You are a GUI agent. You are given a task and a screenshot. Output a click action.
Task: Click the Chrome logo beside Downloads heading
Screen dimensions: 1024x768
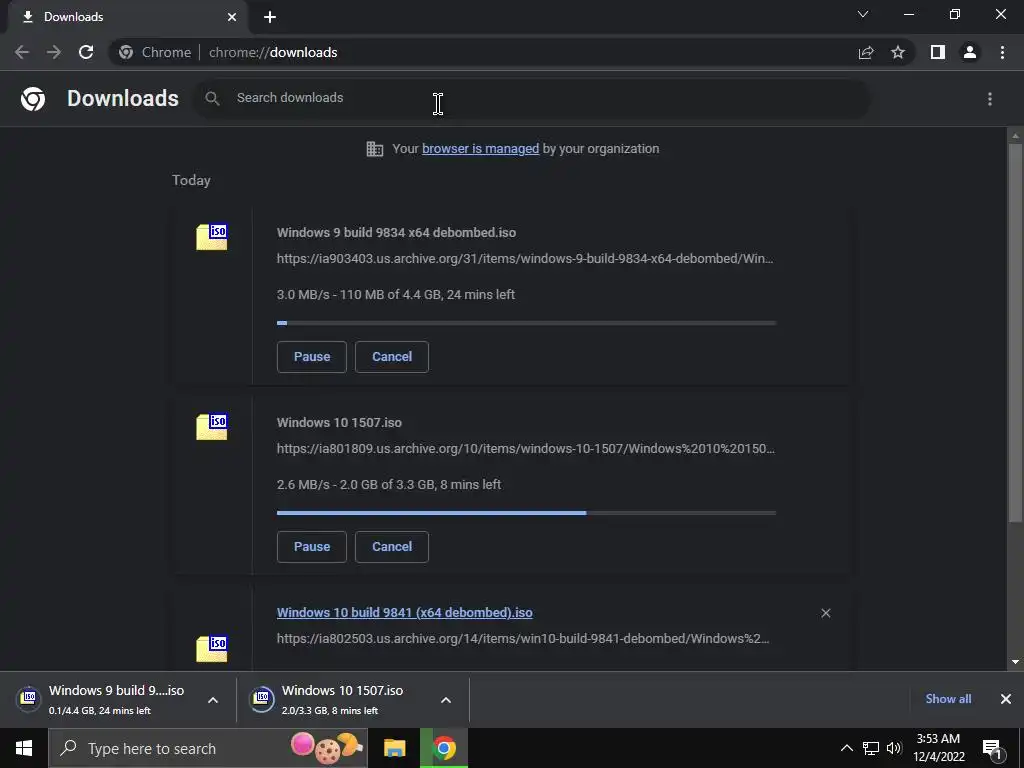33,99
